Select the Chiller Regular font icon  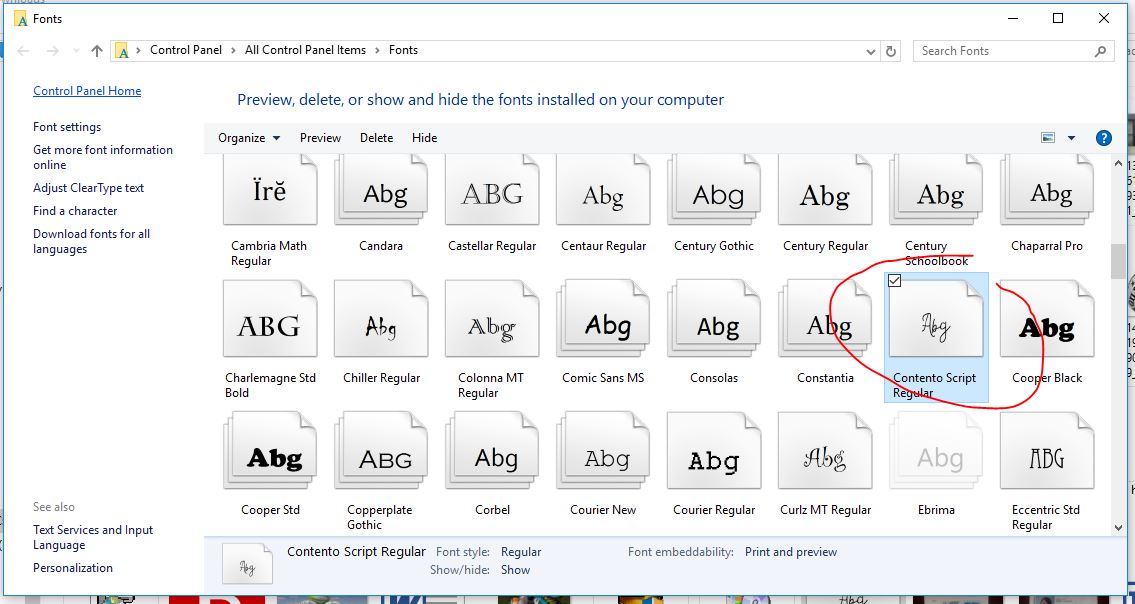[381, 319]
